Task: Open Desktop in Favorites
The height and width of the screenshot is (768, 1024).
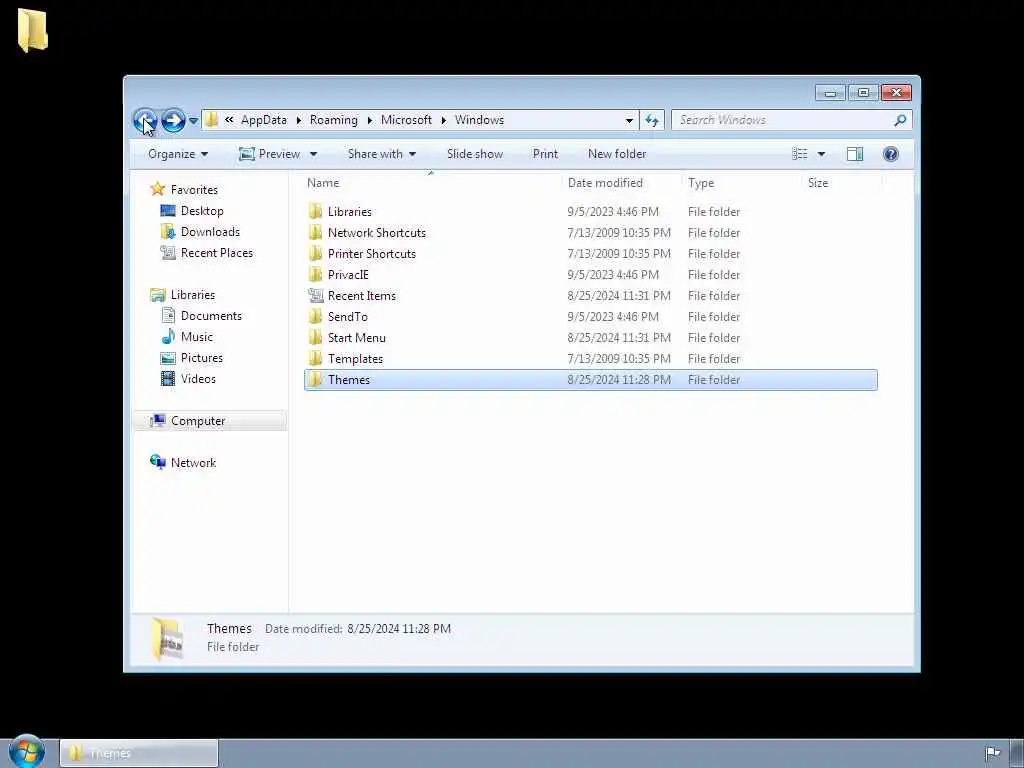Action: point(202,211)
